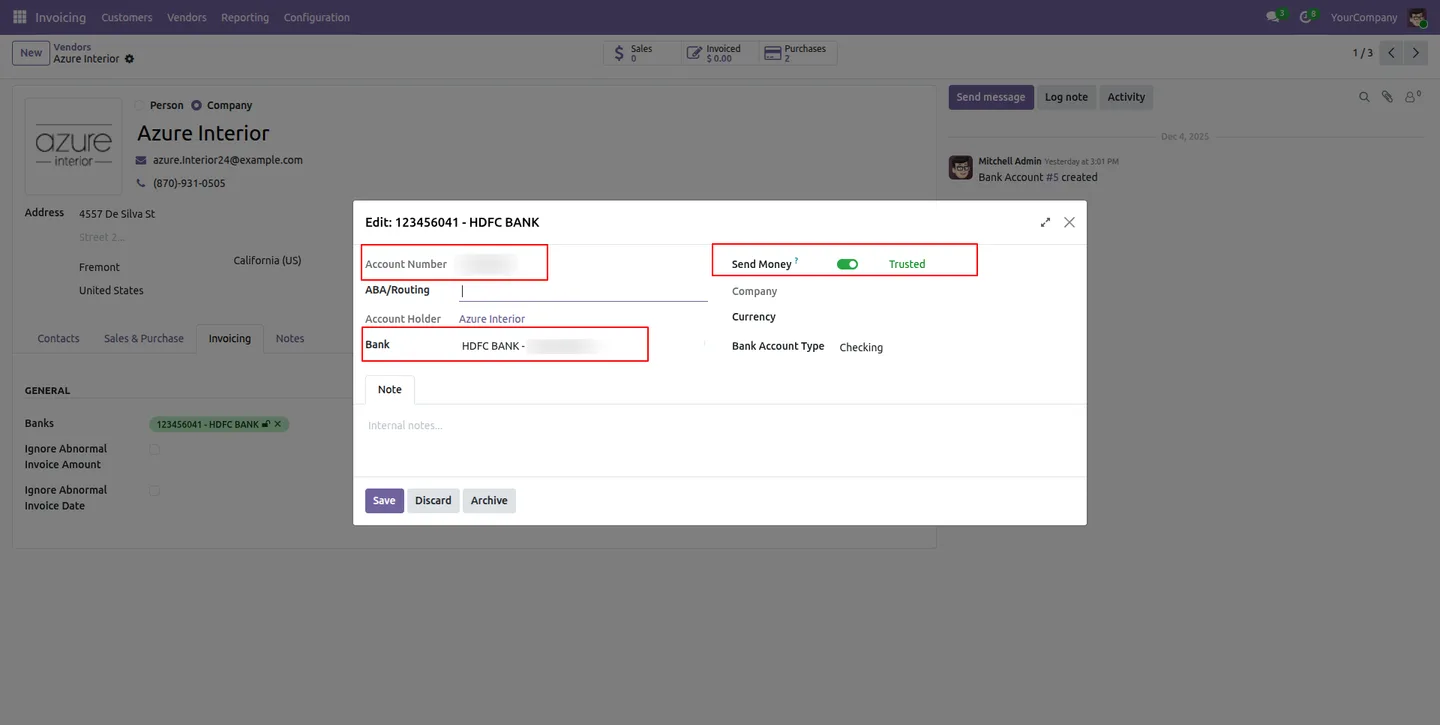Select the Company radio button
The height and width of the screenshot is (725, 1440).
pos(196,105)
